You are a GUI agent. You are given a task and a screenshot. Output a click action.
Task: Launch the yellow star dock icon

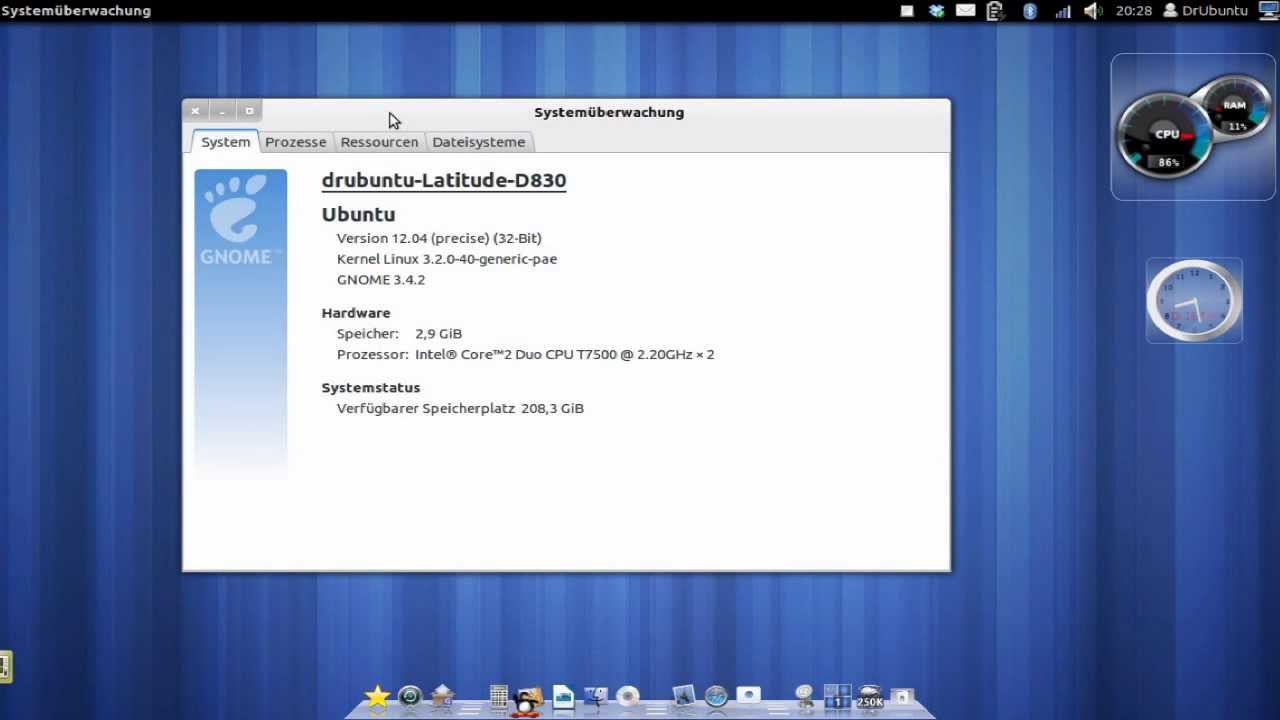pyautogui.click(x=377, y=697)
